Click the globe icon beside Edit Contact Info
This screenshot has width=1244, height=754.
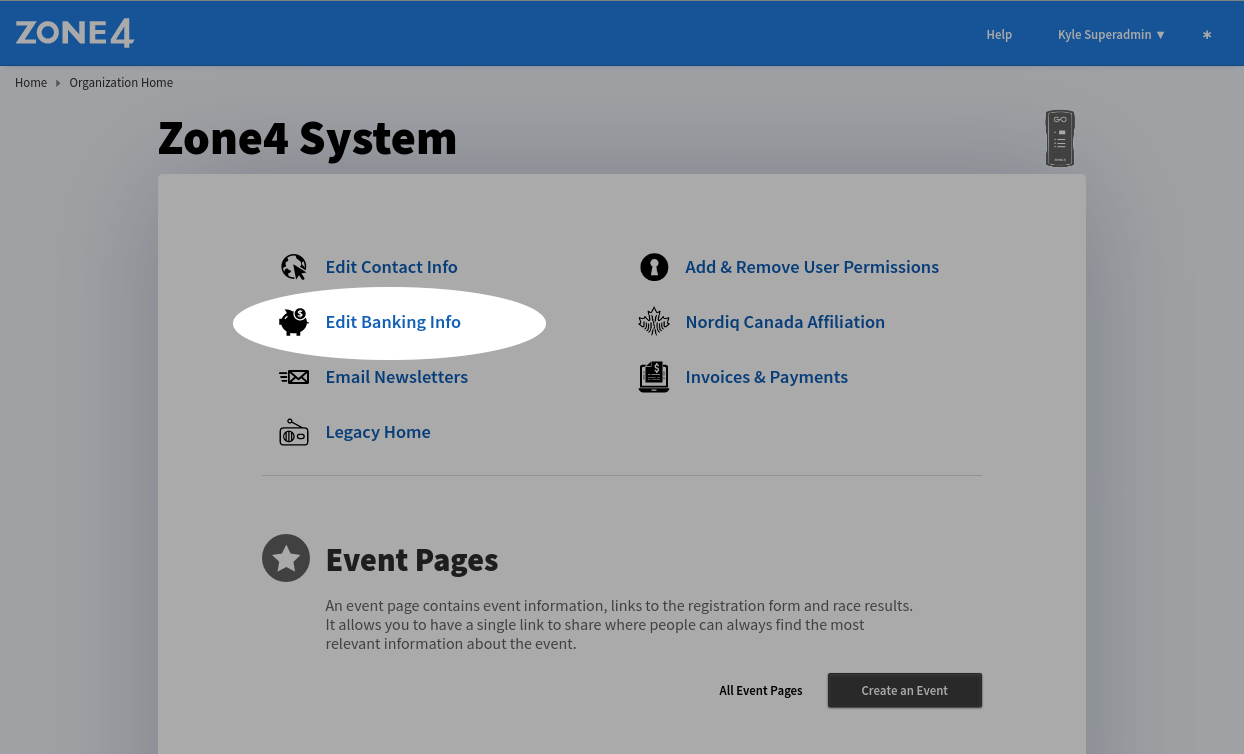pyautogui.click(x=293, y=266)
